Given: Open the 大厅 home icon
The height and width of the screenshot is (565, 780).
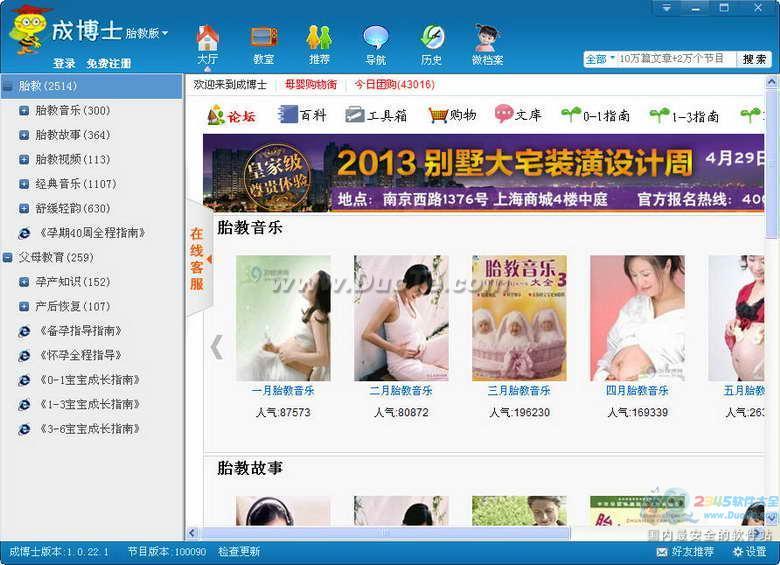Looking at the screenshot, I should coord(207,40).
